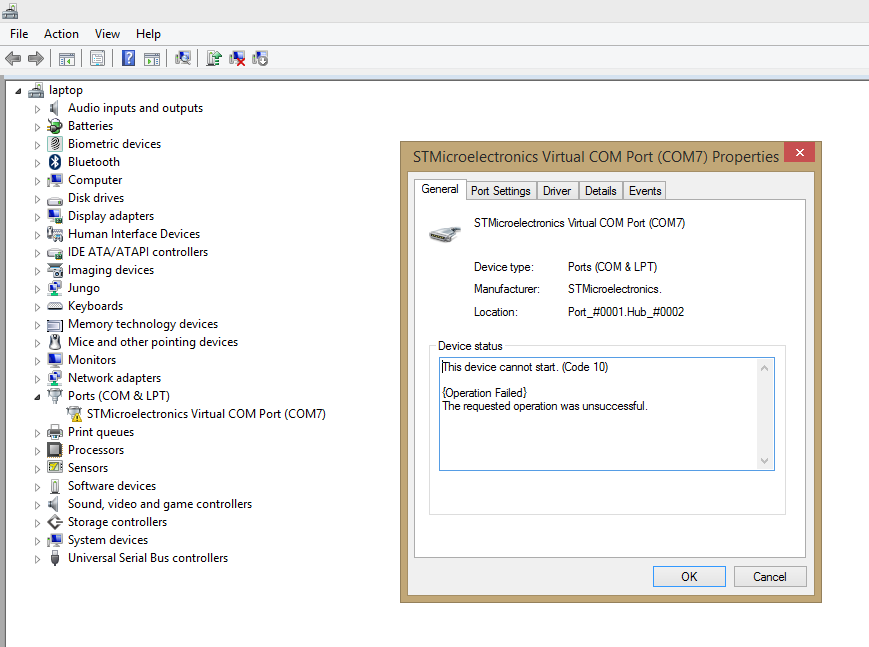Select the Mice and pointing devices icon
Viewport: 869px width, 647px height.
click(x=55, y=342)
